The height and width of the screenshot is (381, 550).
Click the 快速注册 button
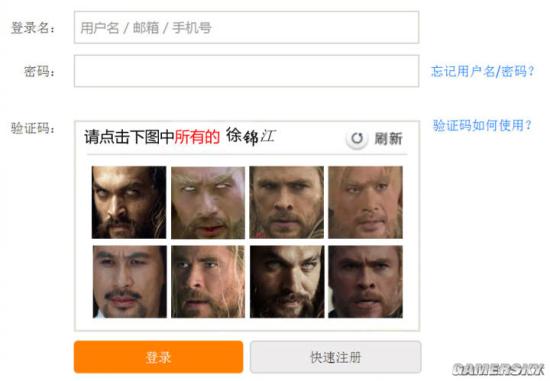(x=336, y=357)
